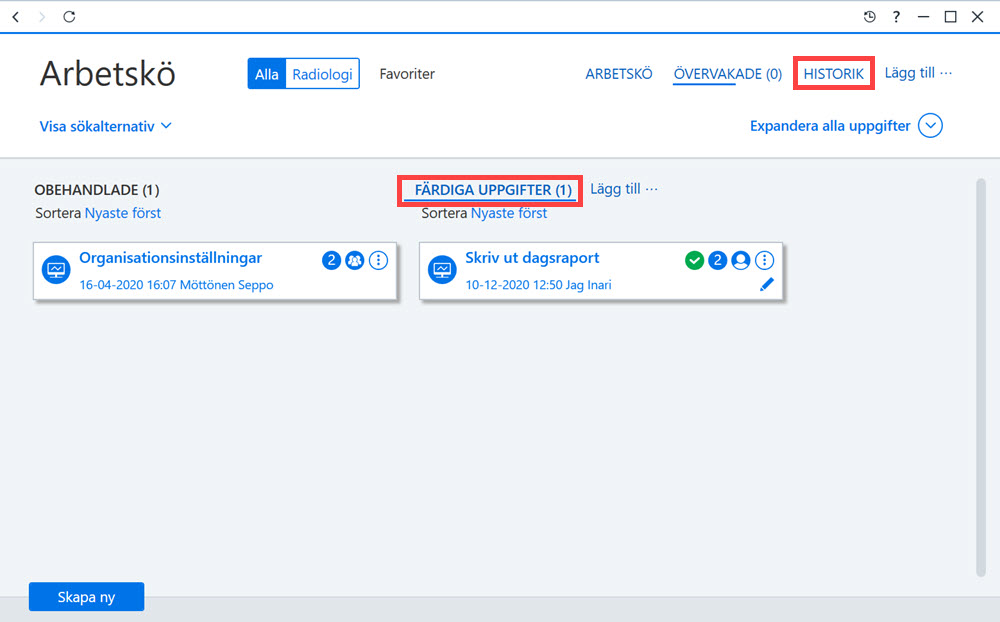
Task: Select the Alla filter toggle
Action: point(267,74)
